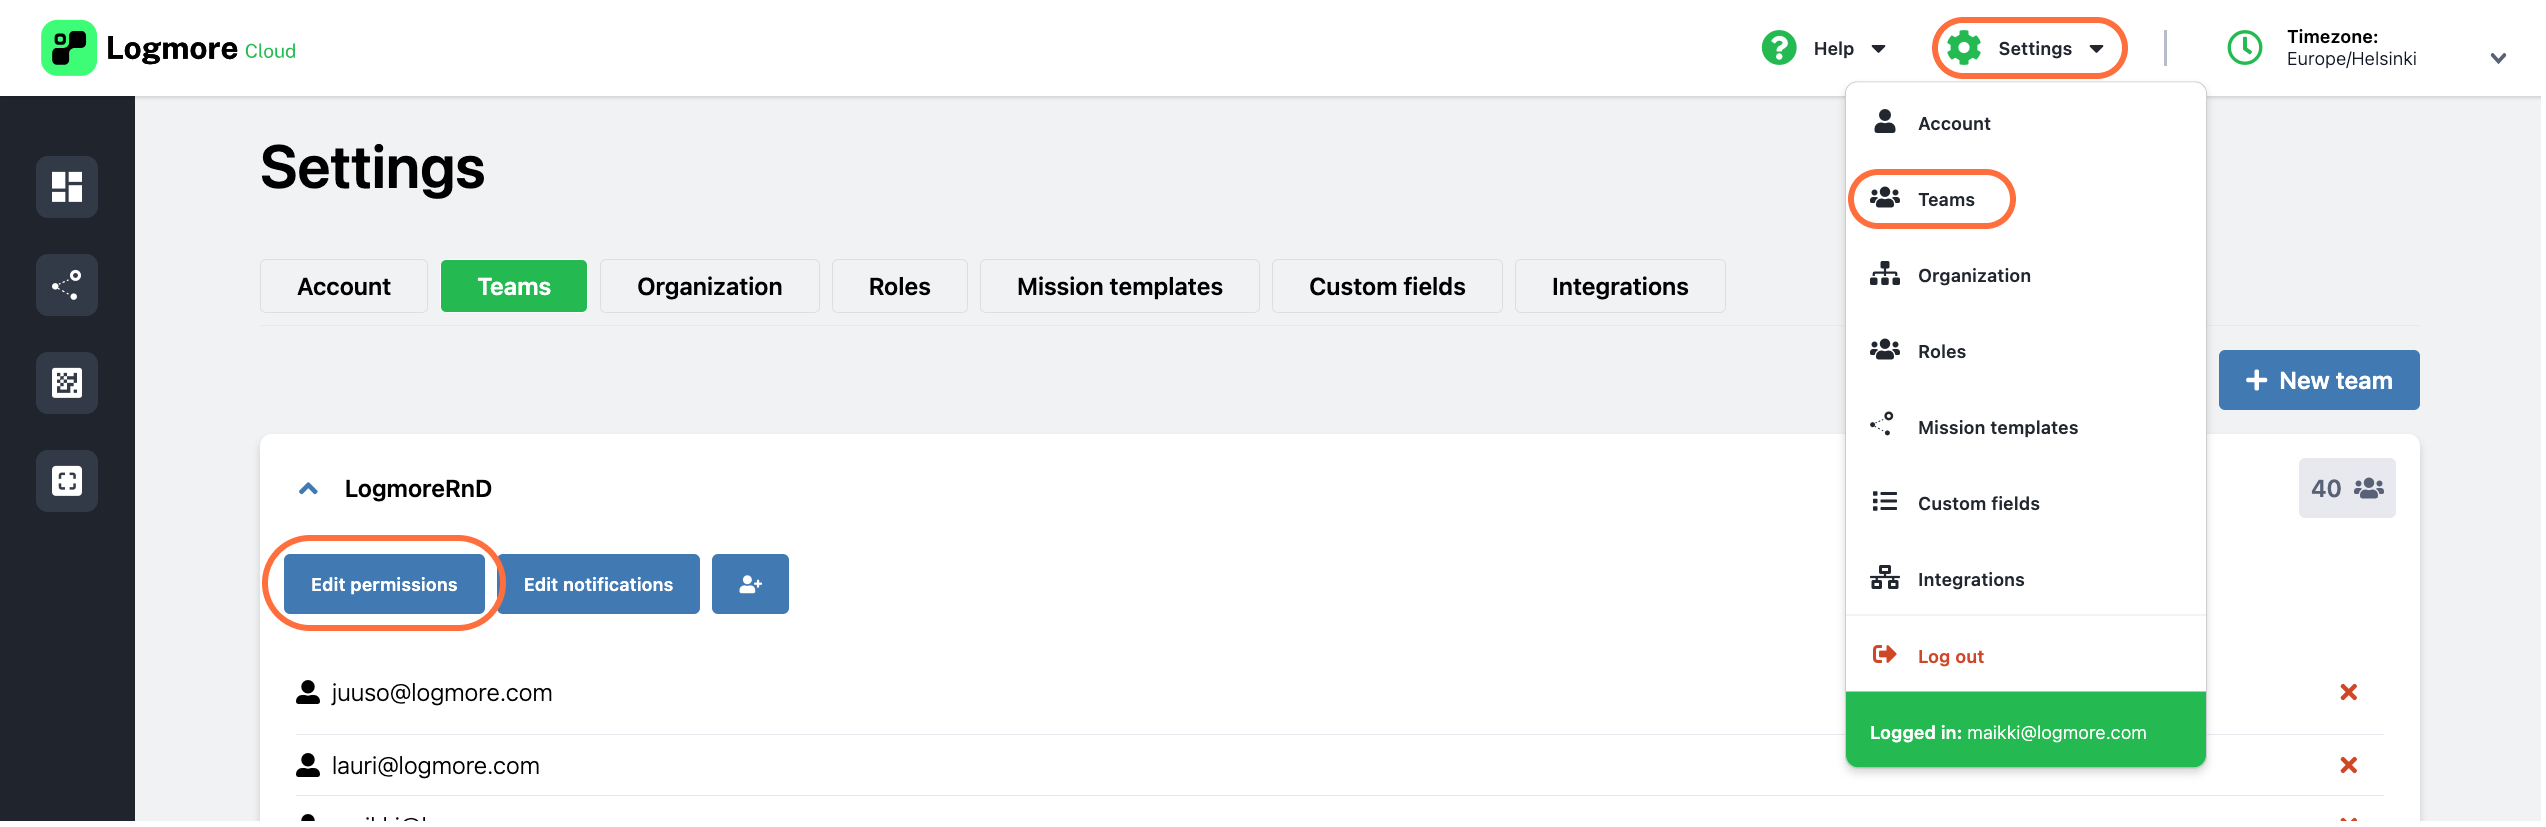Click the QR code icon in sidebar

[67, 383]
